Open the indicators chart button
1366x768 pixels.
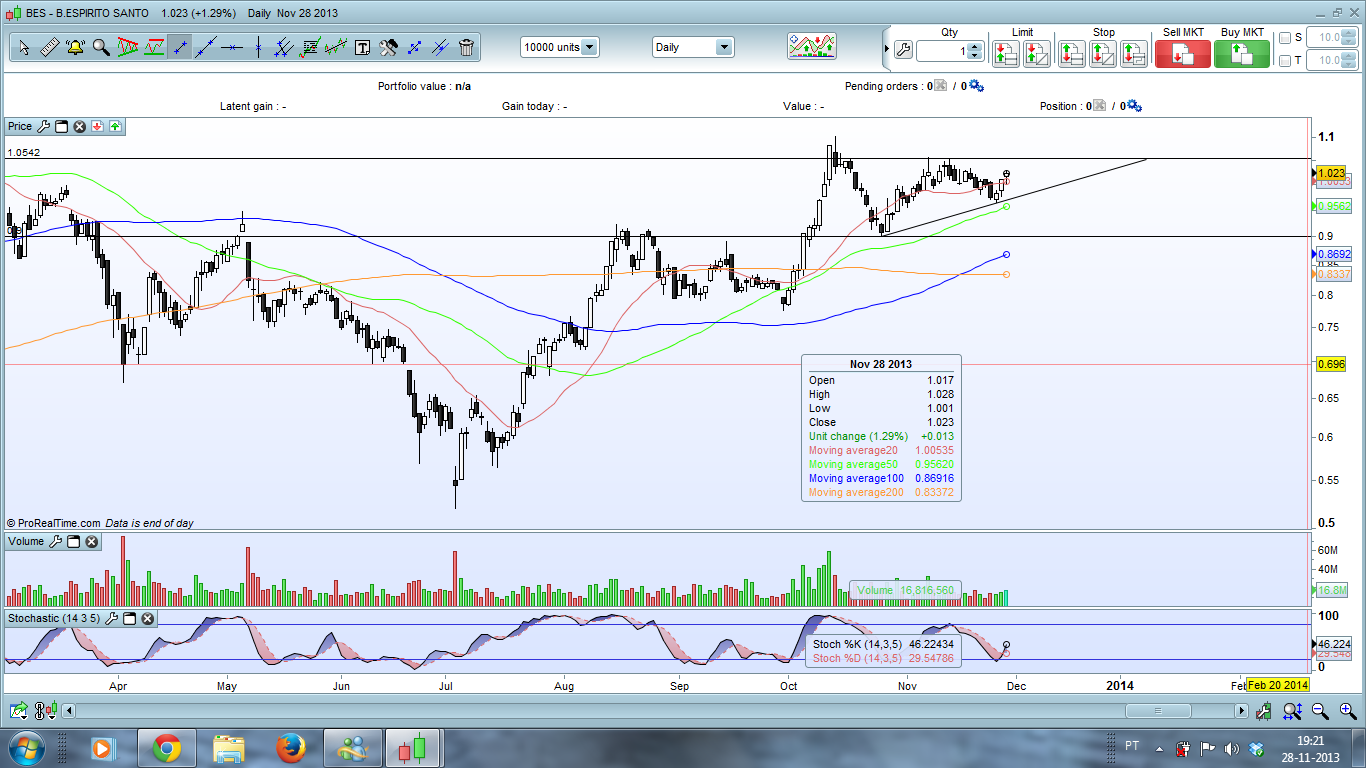[x=811, y=46]
